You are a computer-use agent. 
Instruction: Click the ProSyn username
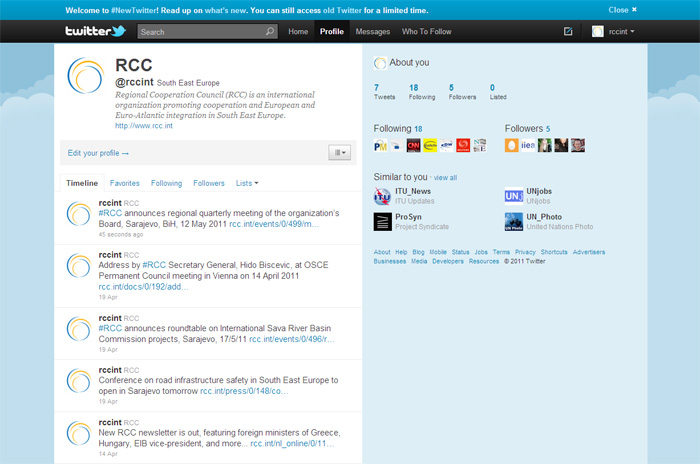408,217
